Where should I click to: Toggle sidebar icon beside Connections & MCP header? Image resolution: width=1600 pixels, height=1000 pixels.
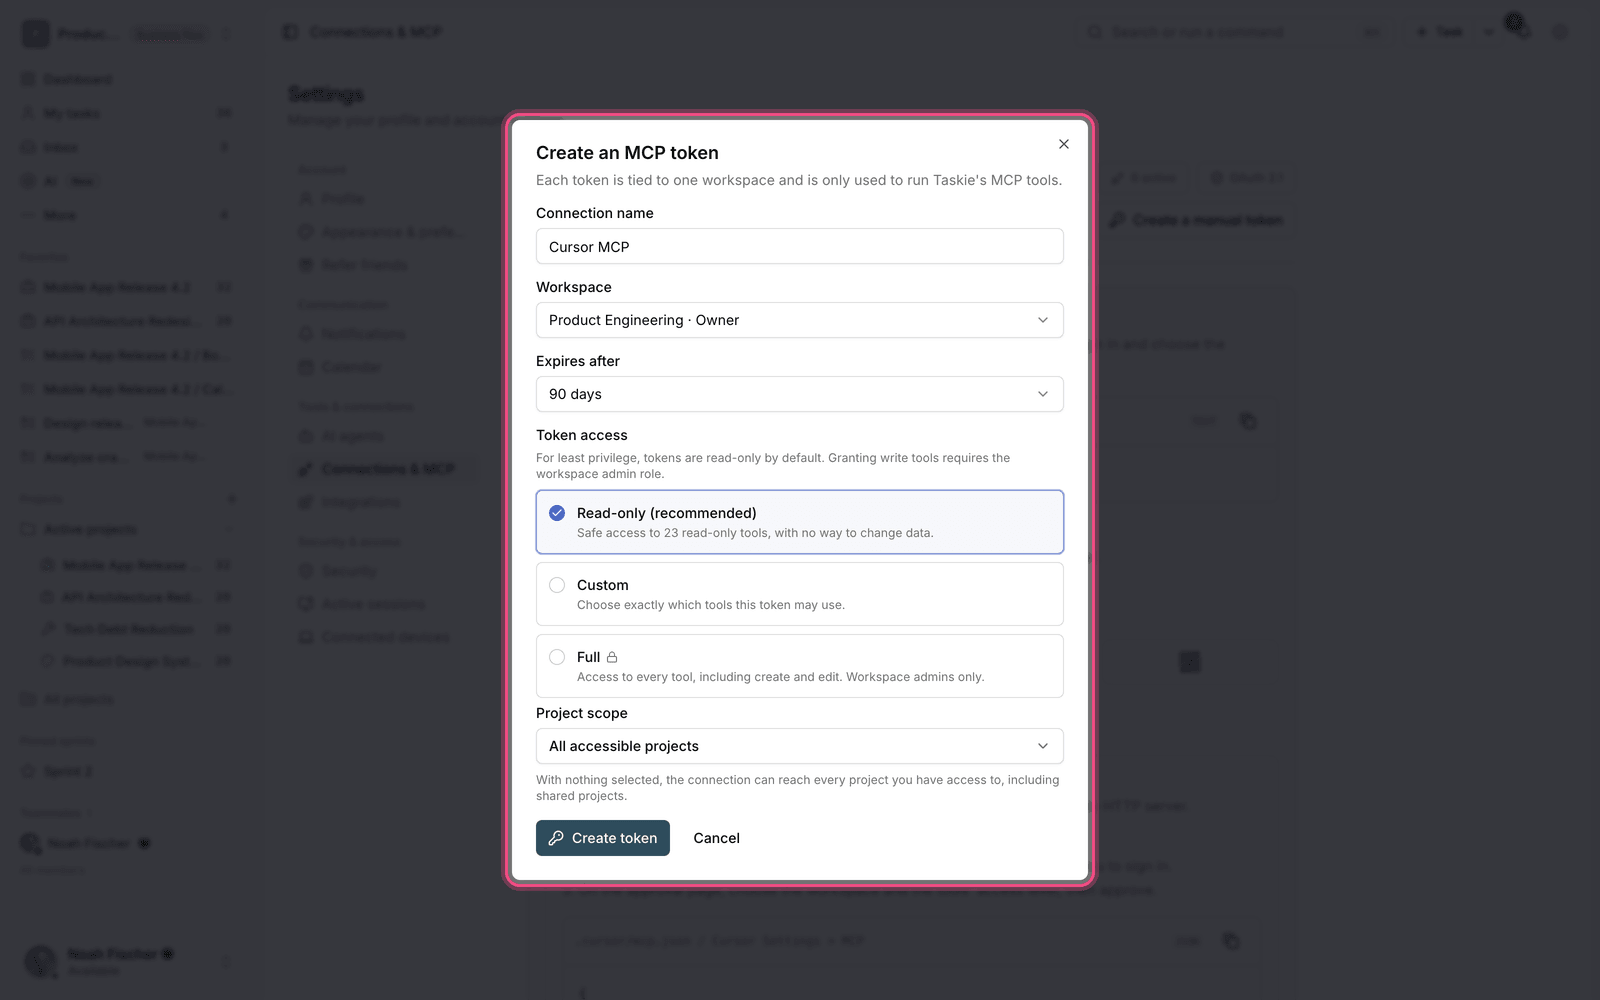(290, 32)
